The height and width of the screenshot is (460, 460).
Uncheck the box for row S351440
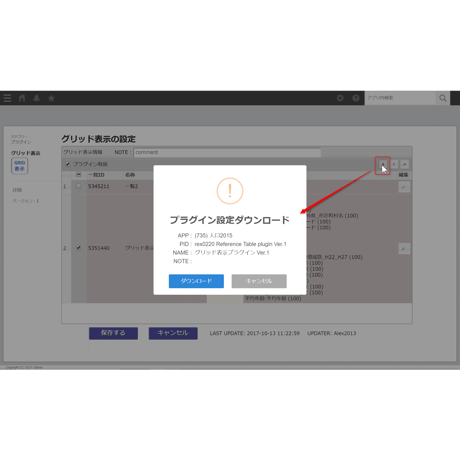(x=79, y=248)
